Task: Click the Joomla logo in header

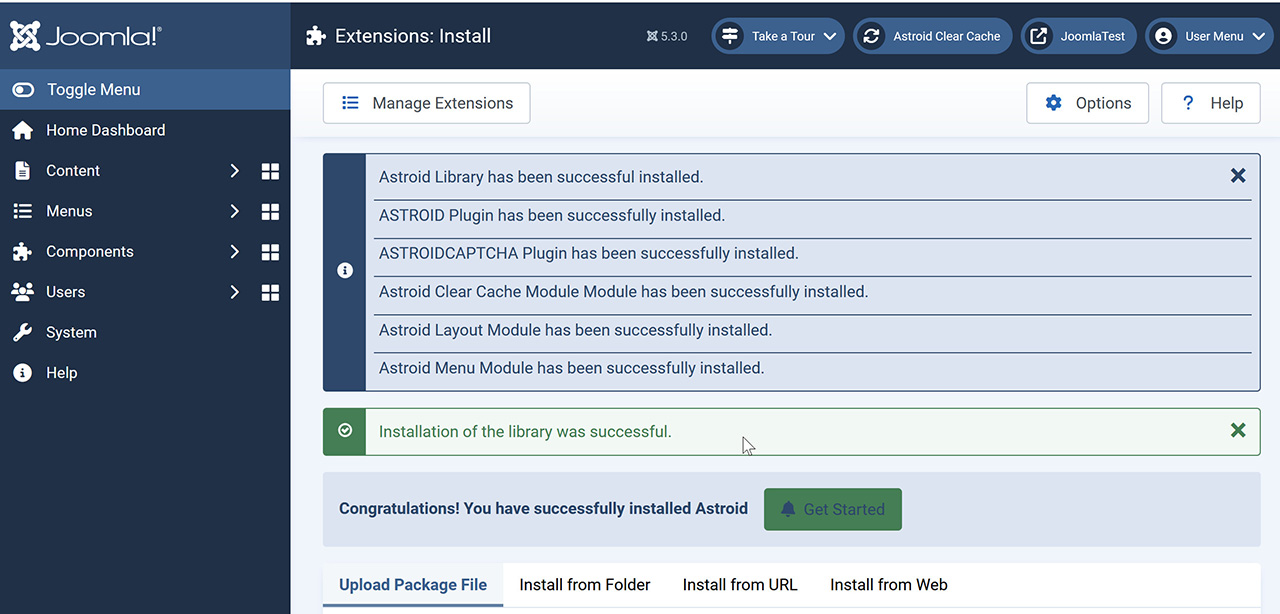Action: (86, 36)
